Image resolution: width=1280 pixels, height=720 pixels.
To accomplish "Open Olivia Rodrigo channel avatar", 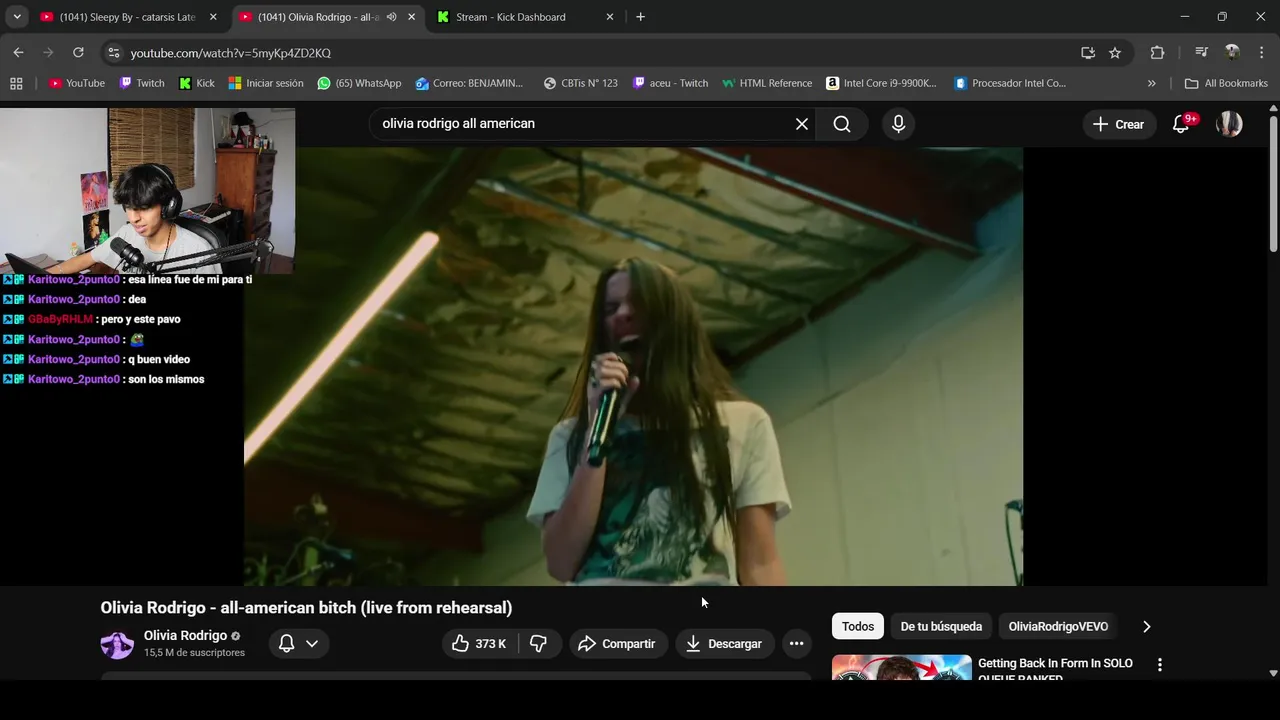I will (117, 644).
